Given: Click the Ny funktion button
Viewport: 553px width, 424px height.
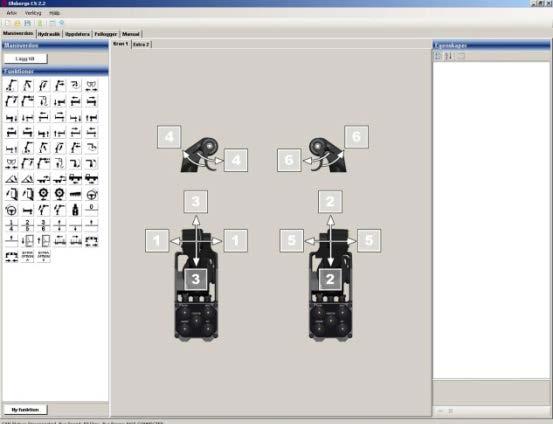Looking at the screenshot, I should pos(25,410).
